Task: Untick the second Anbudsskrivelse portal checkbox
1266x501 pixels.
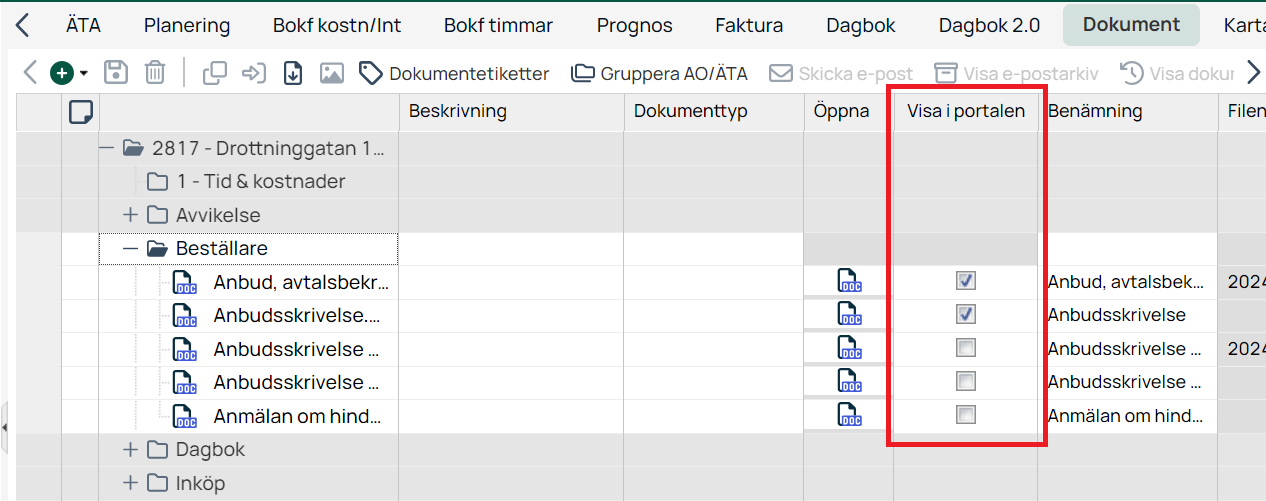Action: [965, 314]
